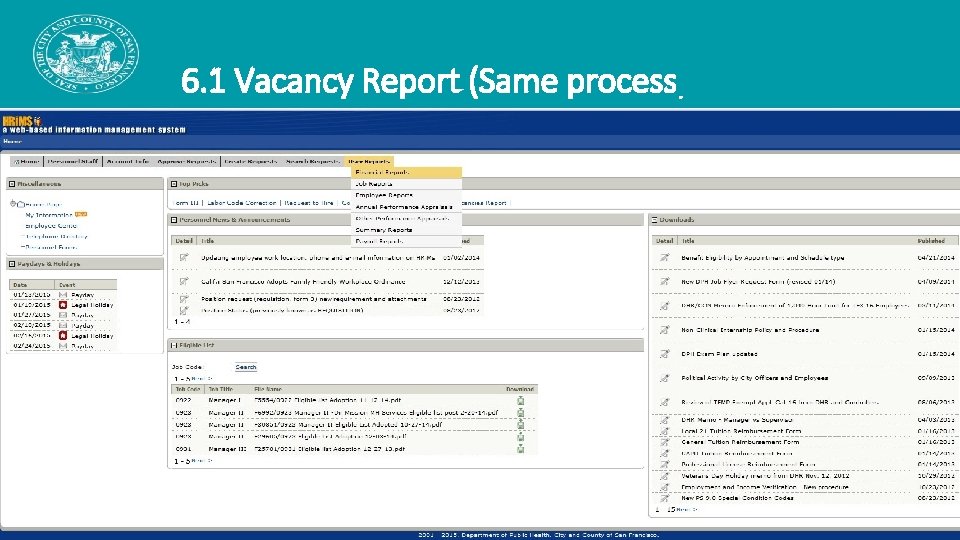Collapse the Downloads panel

coord(654,220)
